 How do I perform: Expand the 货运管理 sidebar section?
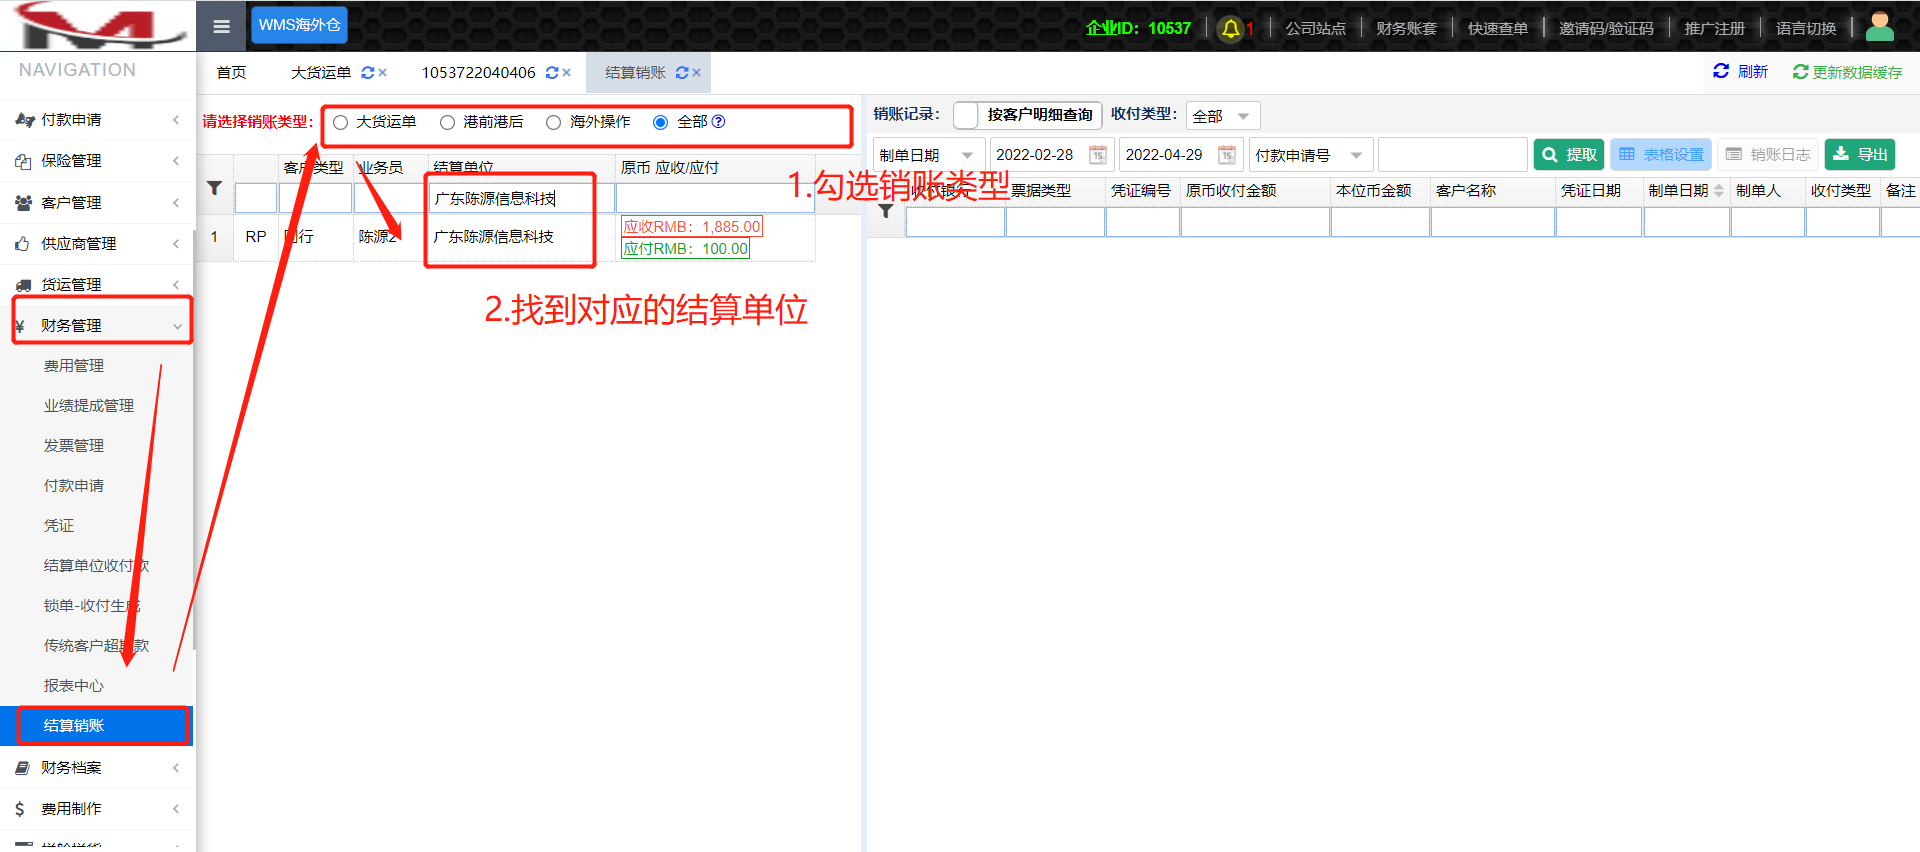(98, 285)
